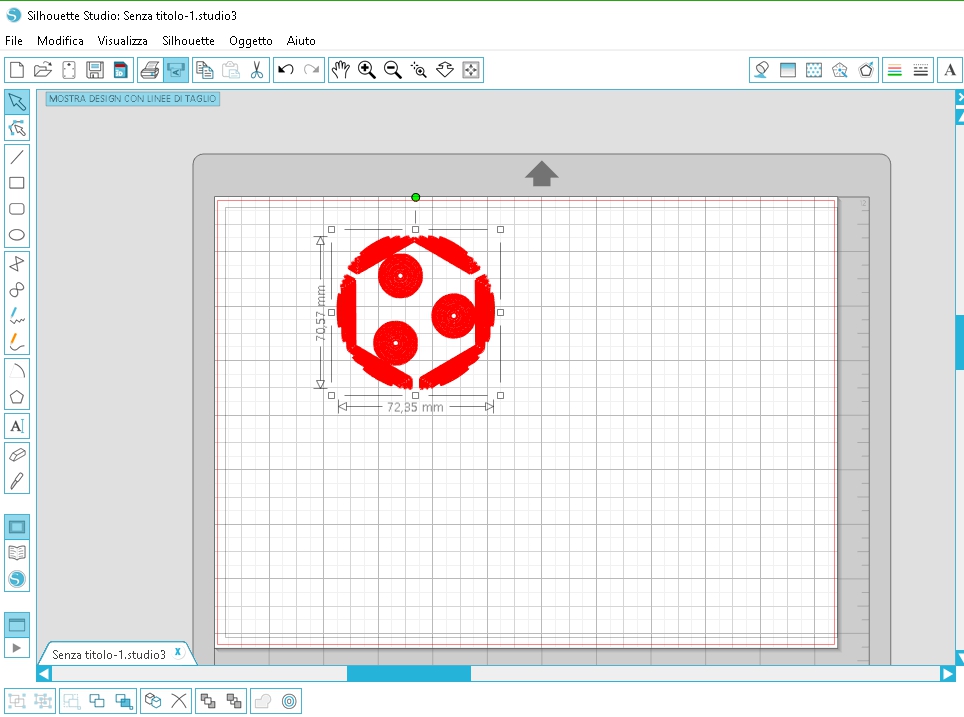Open the Modifica menu

click(60, 41)
